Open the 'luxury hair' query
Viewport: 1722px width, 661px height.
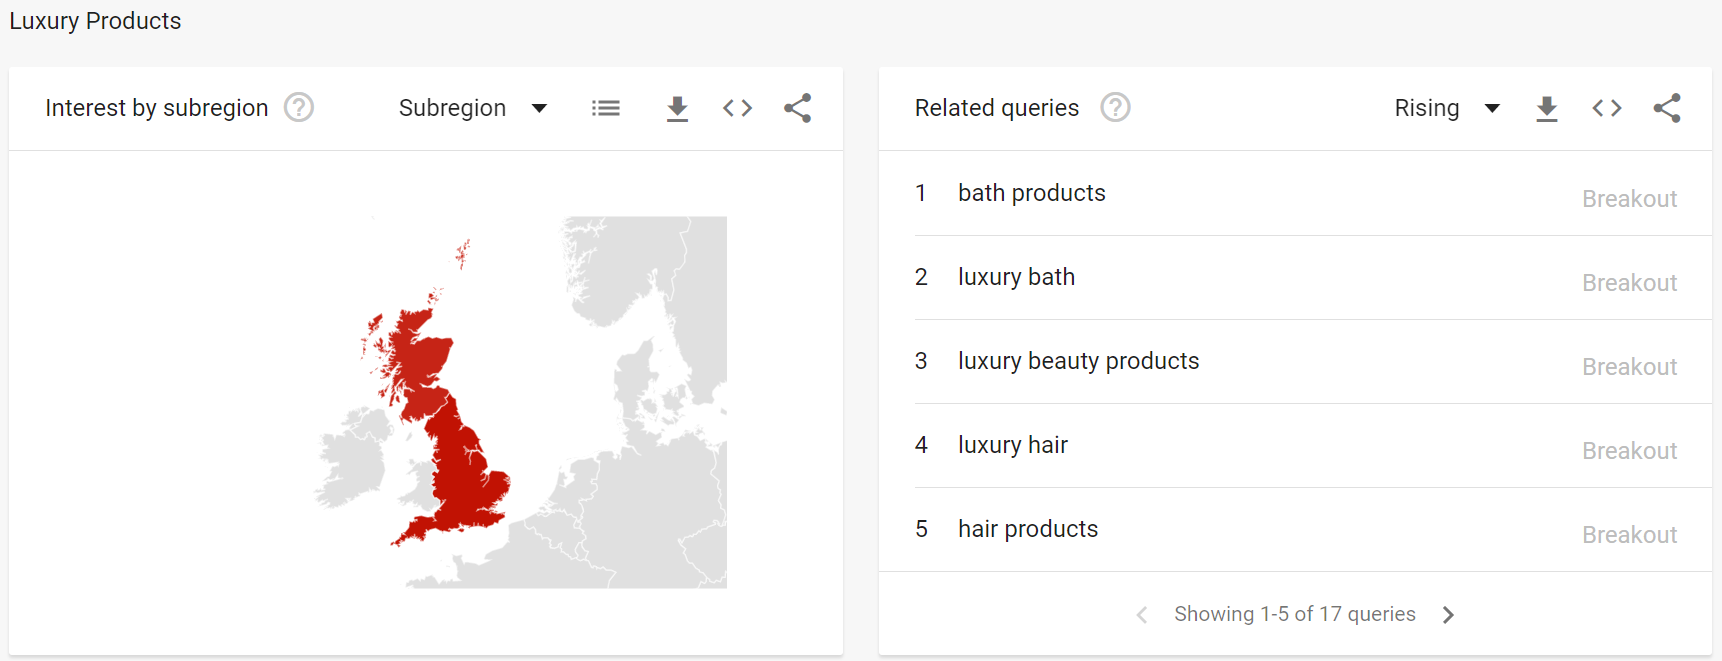click(x=1012, y=445)
